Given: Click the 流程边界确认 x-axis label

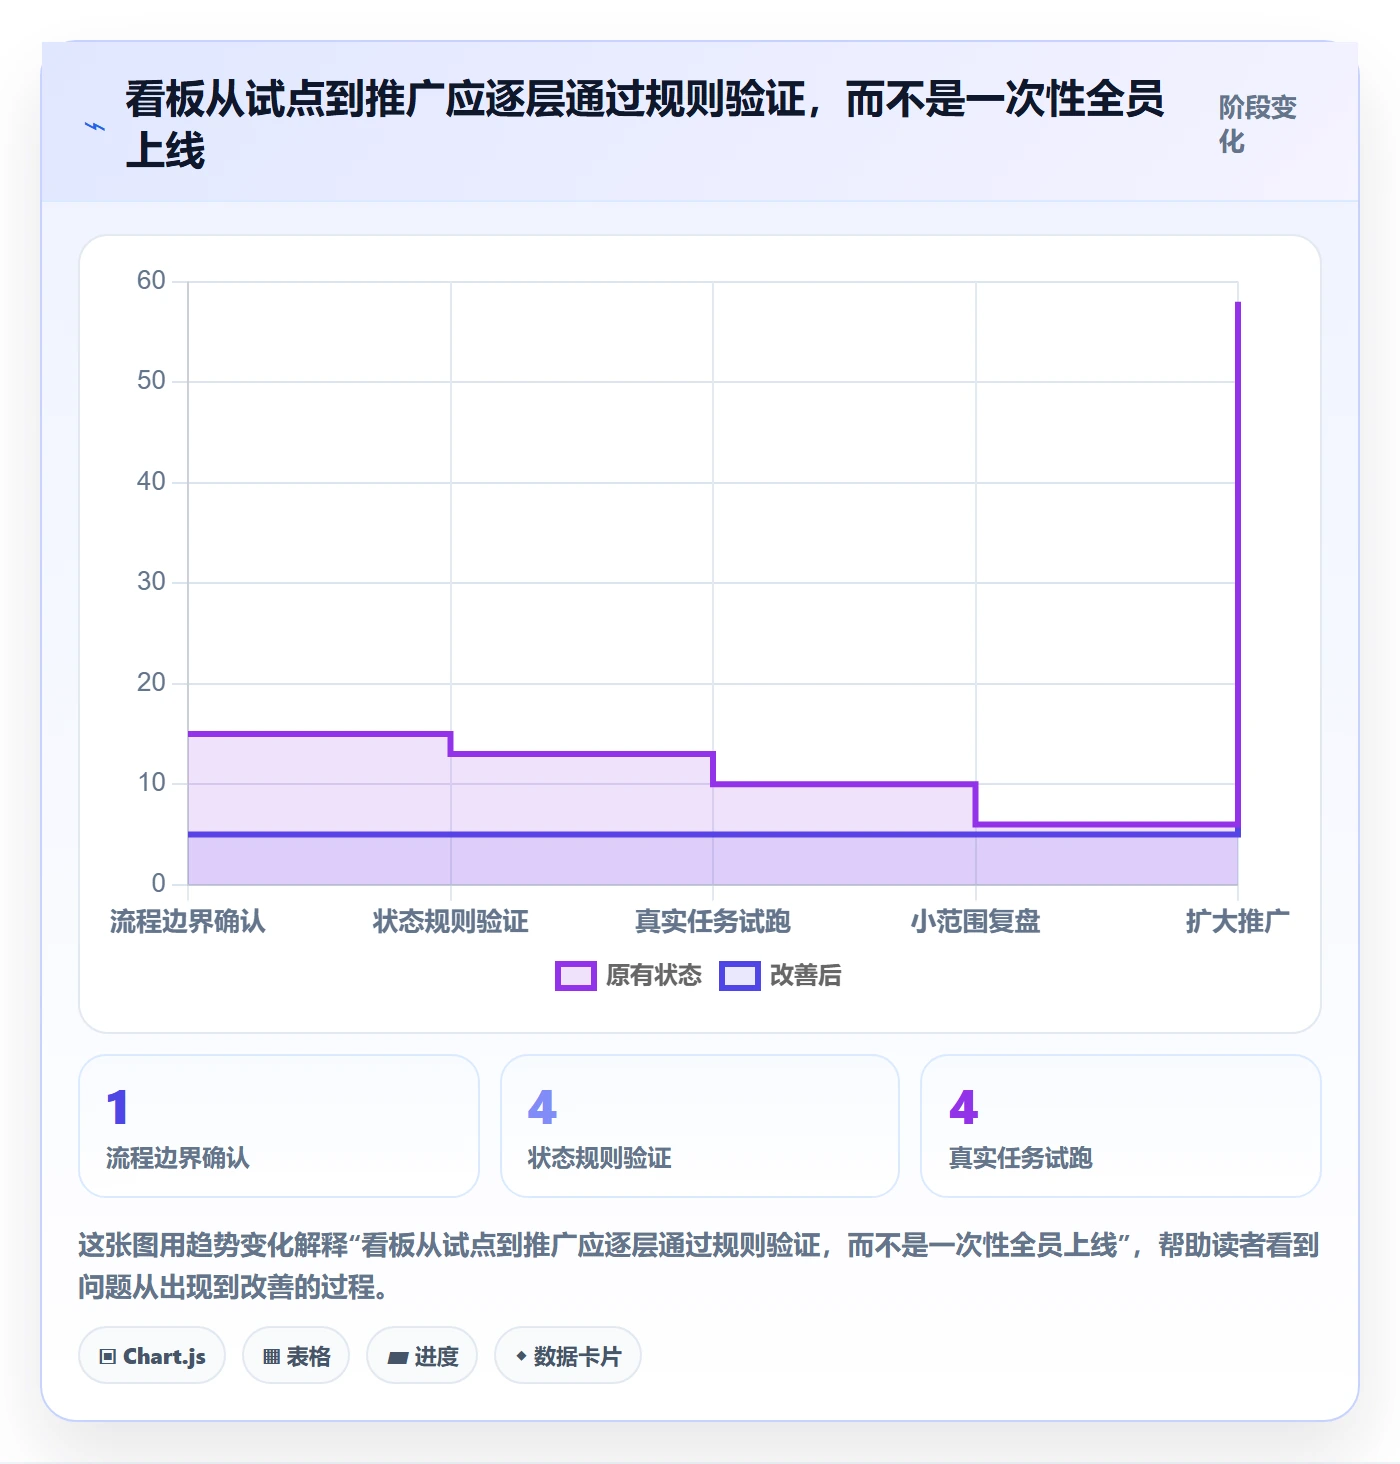Looking at the screenshot, I should coord(188,921).
